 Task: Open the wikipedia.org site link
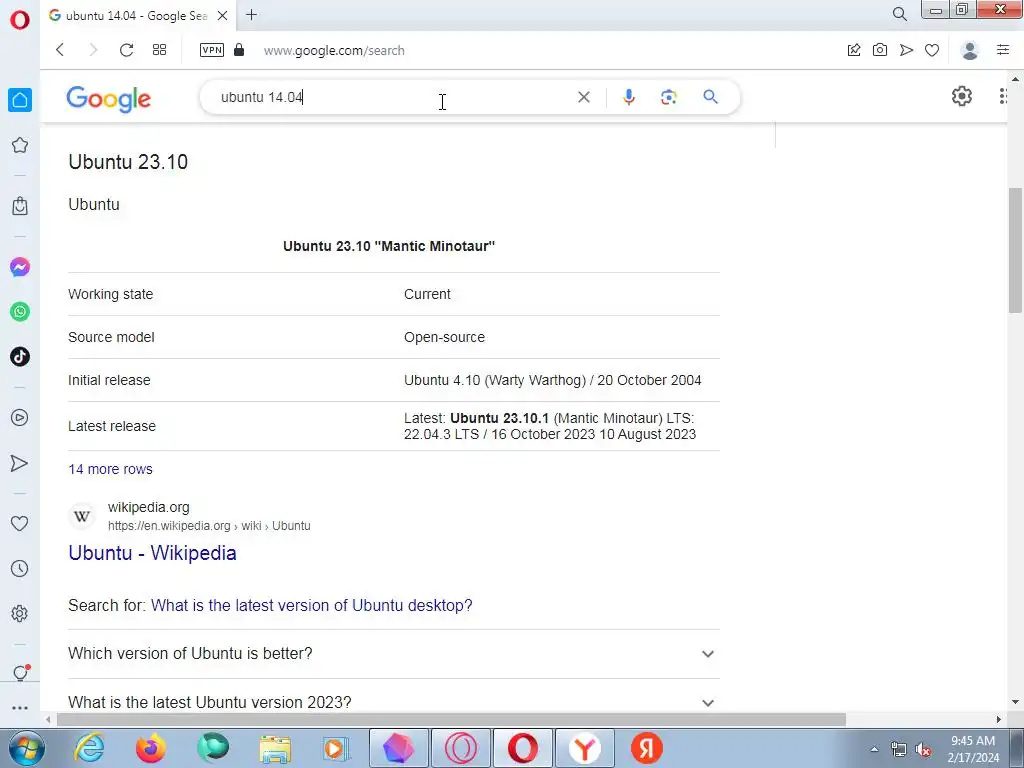pos(148,507)
